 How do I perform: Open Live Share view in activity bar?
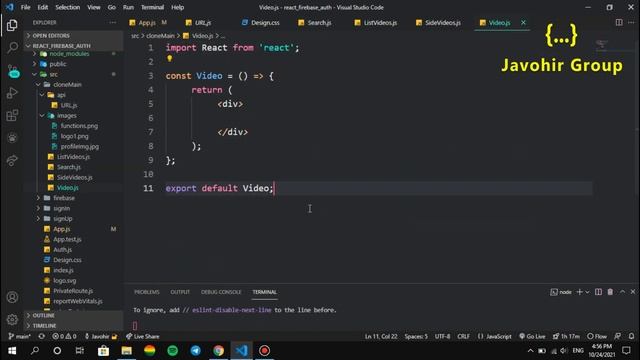point(12,160)
